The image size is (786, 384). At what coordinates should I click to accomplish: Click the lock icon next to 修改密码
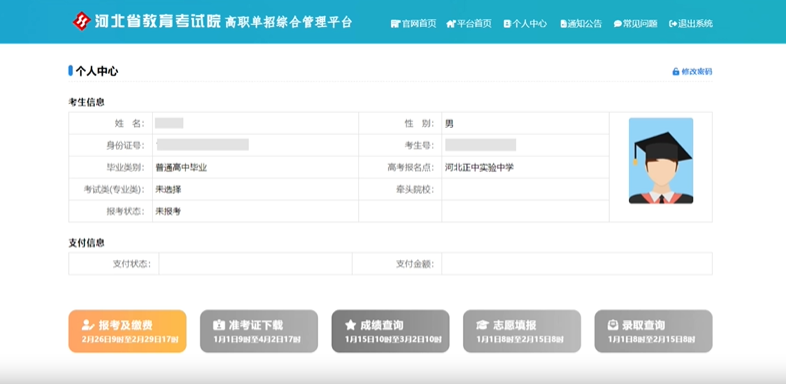[x=676, y=72]
